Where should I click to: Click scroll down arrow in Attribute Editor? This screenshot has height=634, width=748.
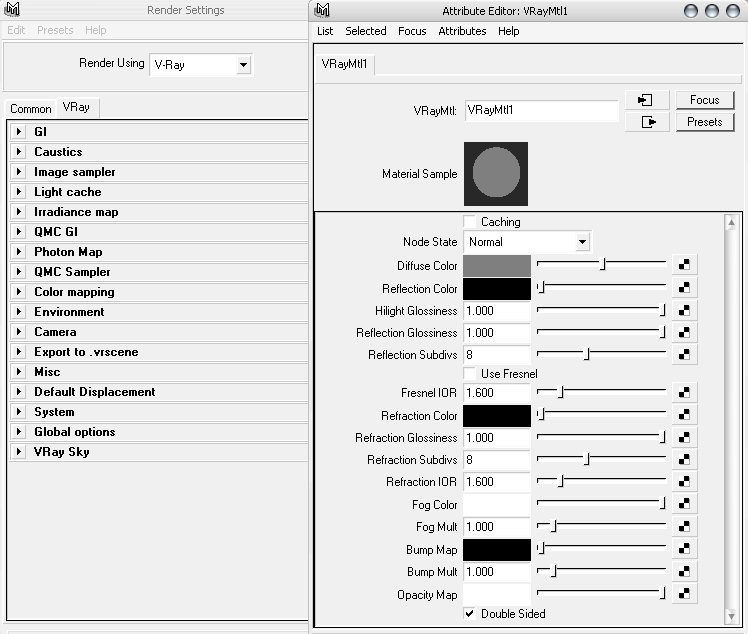point(731,616)
